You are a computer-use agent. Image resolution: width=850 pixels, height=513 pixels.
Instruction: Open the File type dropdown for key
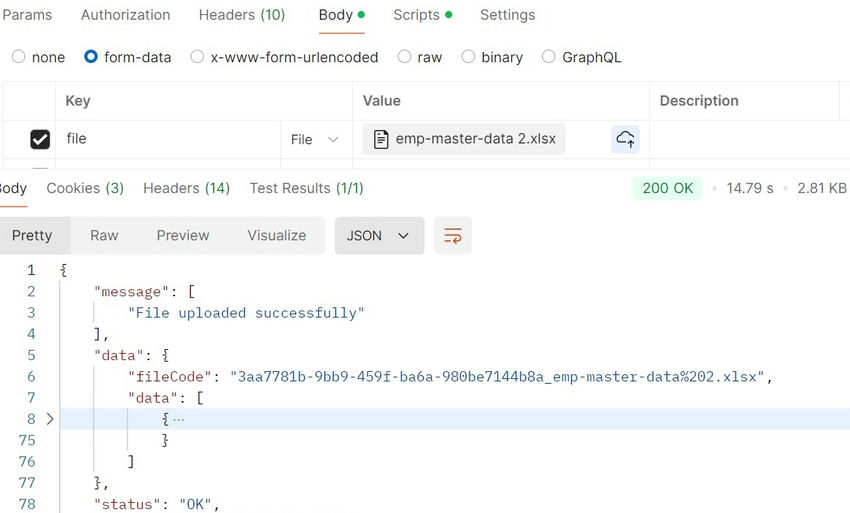point(314,139)
